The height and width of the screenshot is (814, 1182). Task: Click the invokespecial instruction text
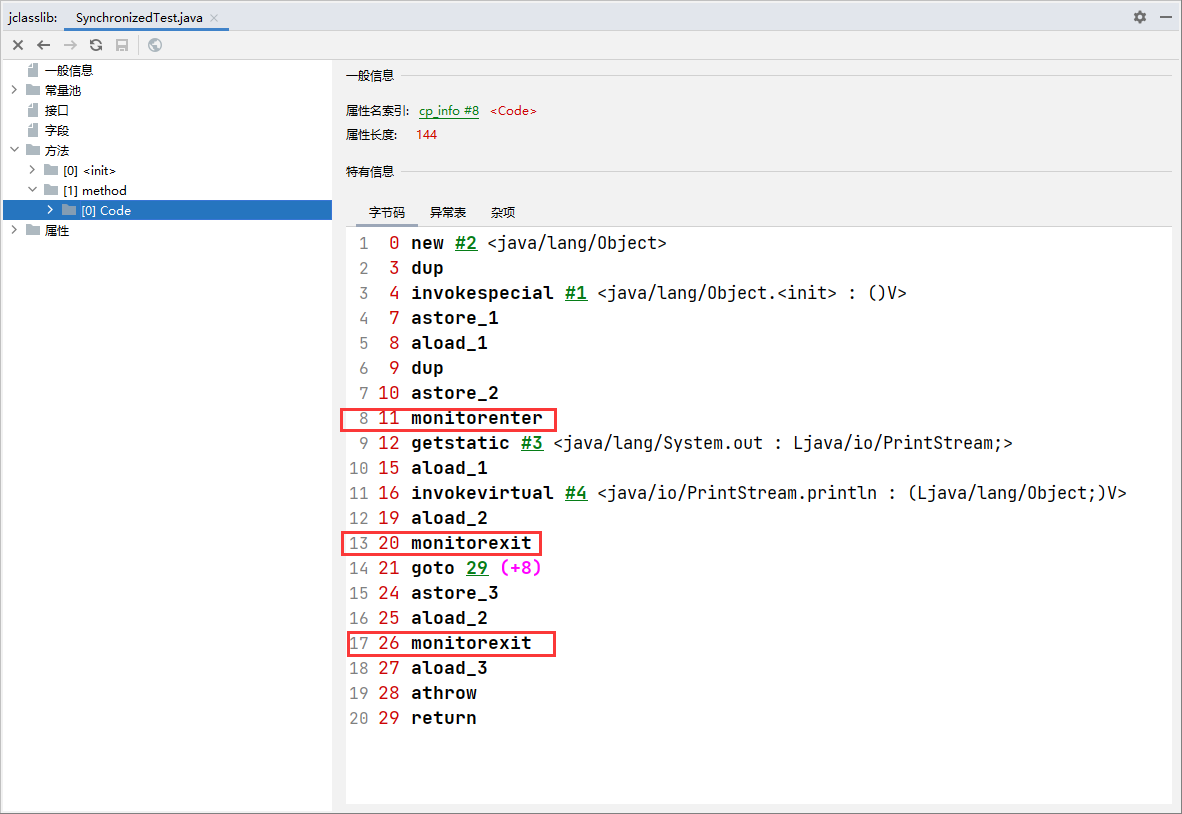[482, 292]
